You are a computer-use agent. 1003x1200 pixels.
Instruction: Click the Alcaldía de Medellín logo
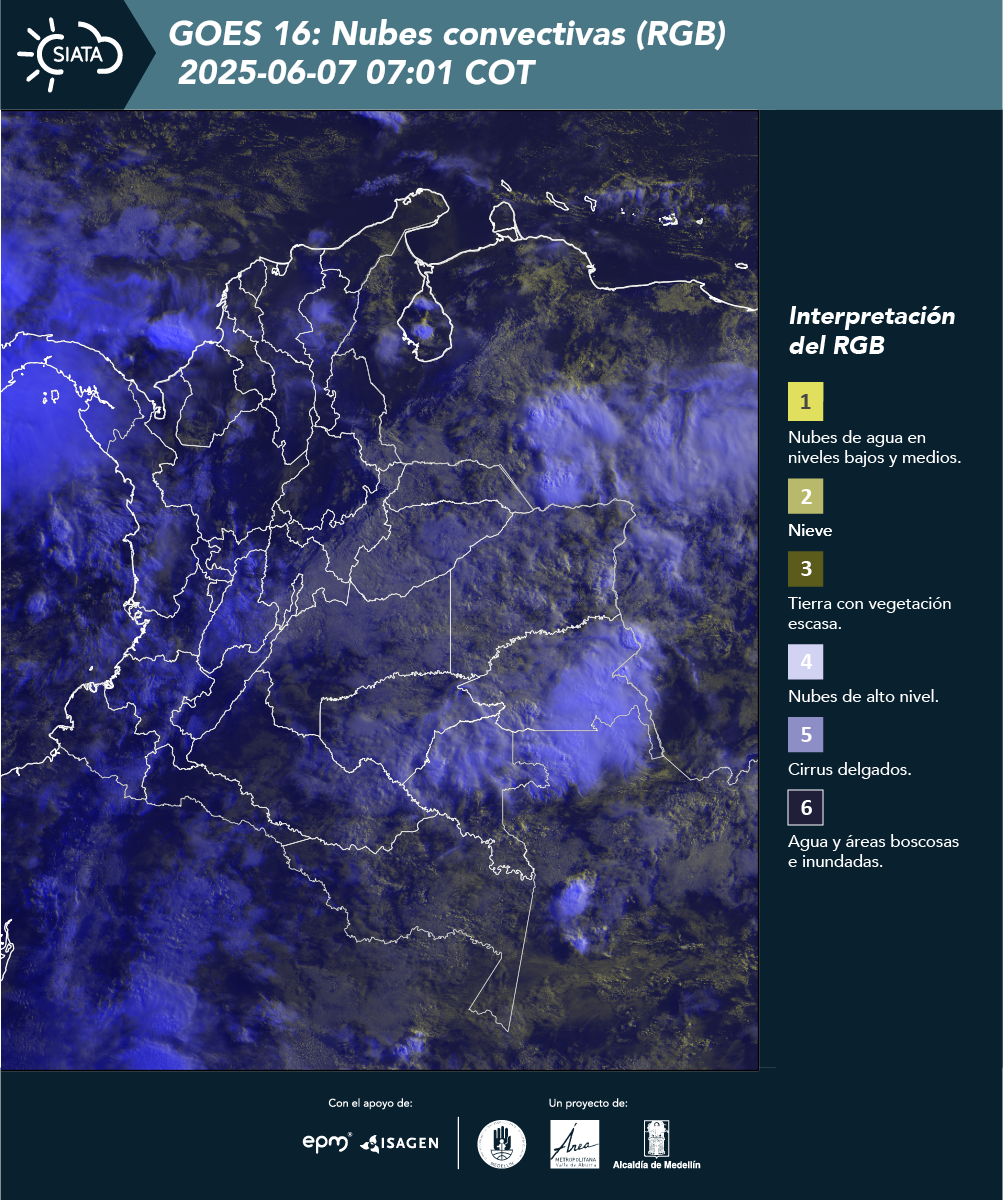coord(657,1144)
